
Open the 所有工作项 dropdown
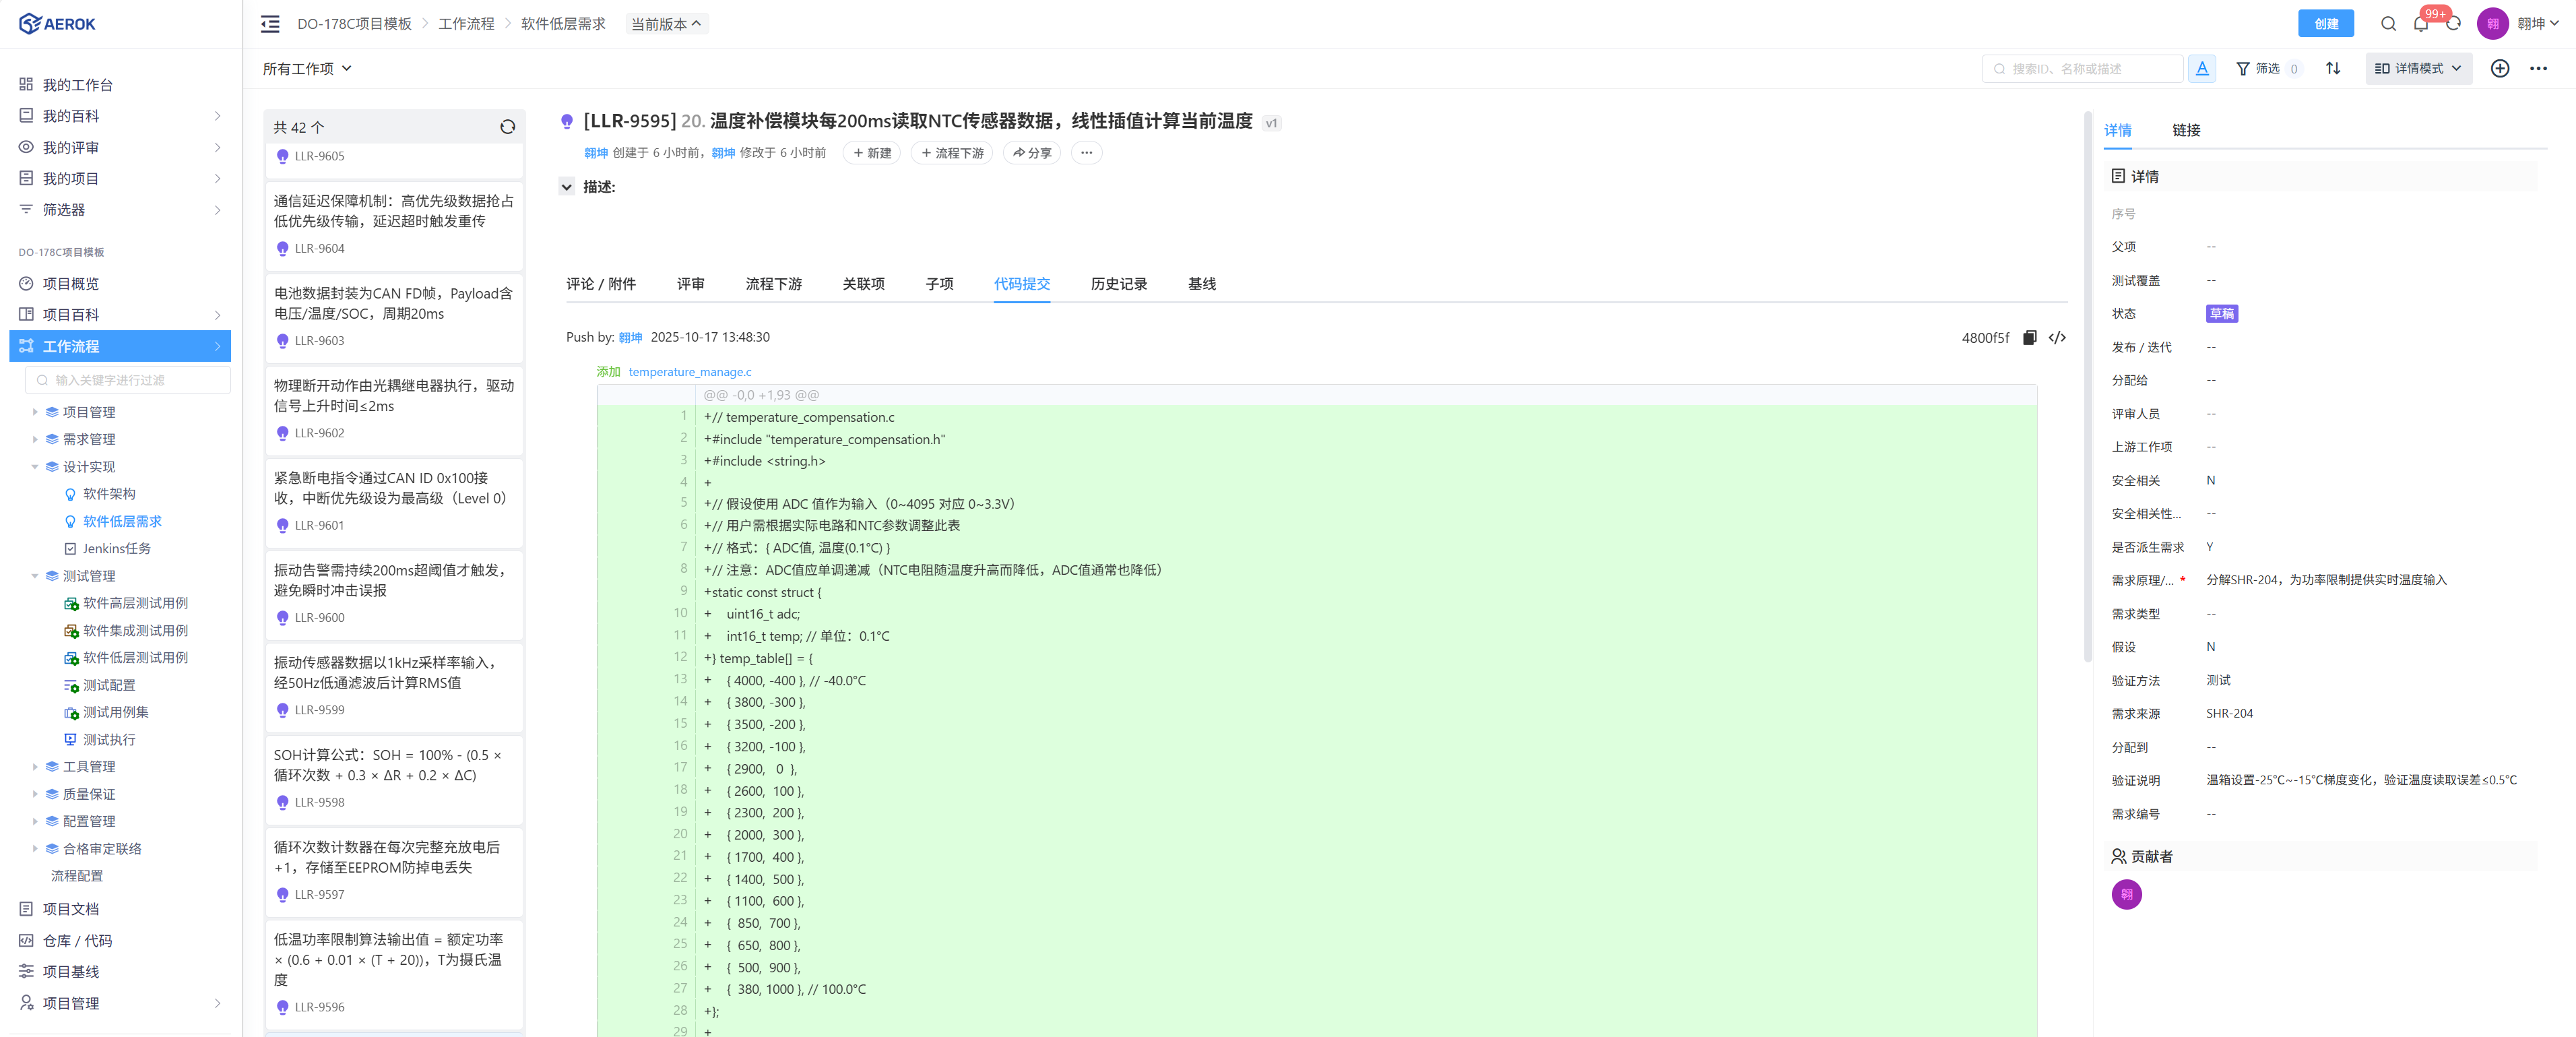[307, 68]
